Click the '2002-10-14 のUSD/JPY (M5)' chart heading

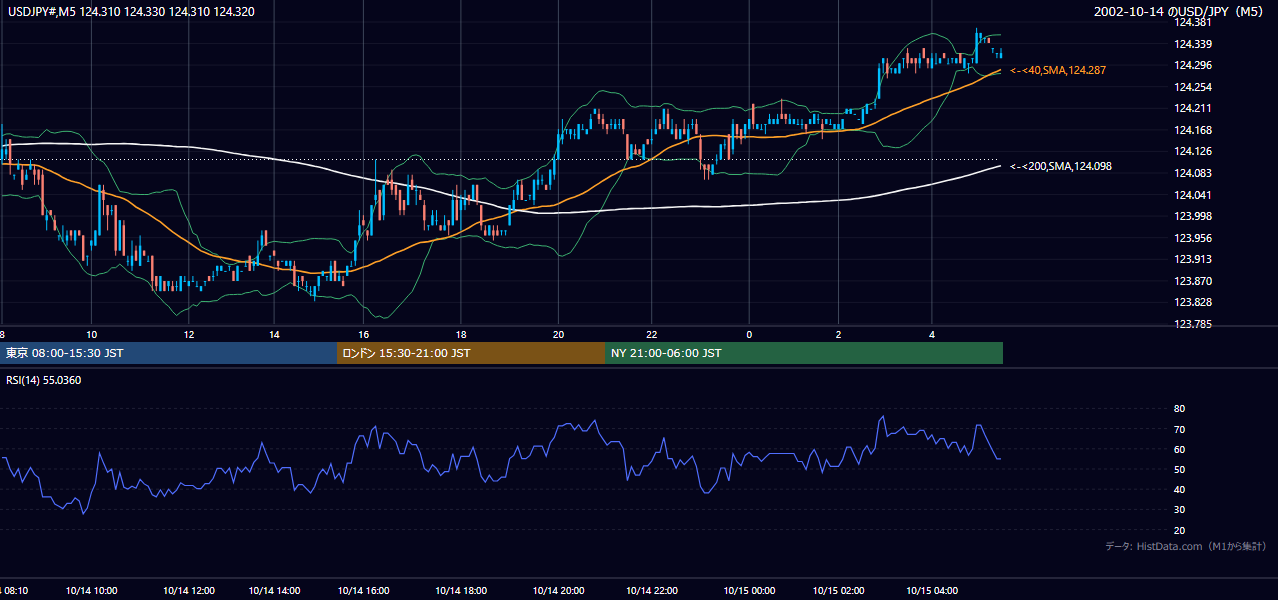tap(1180, 11)
